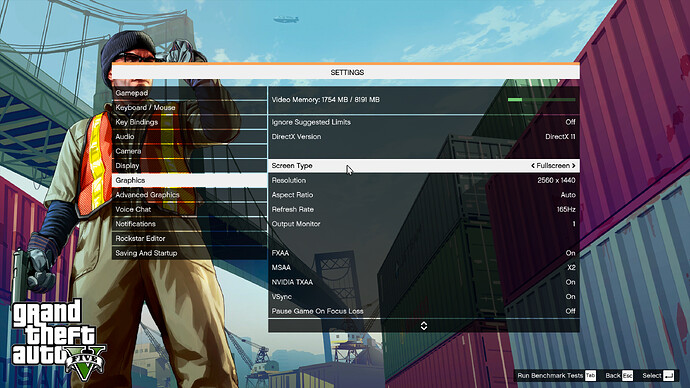Click the scroll arrows icon below the settings list
This screenshot has width=690, height=388.
click(x=424, y=326)
